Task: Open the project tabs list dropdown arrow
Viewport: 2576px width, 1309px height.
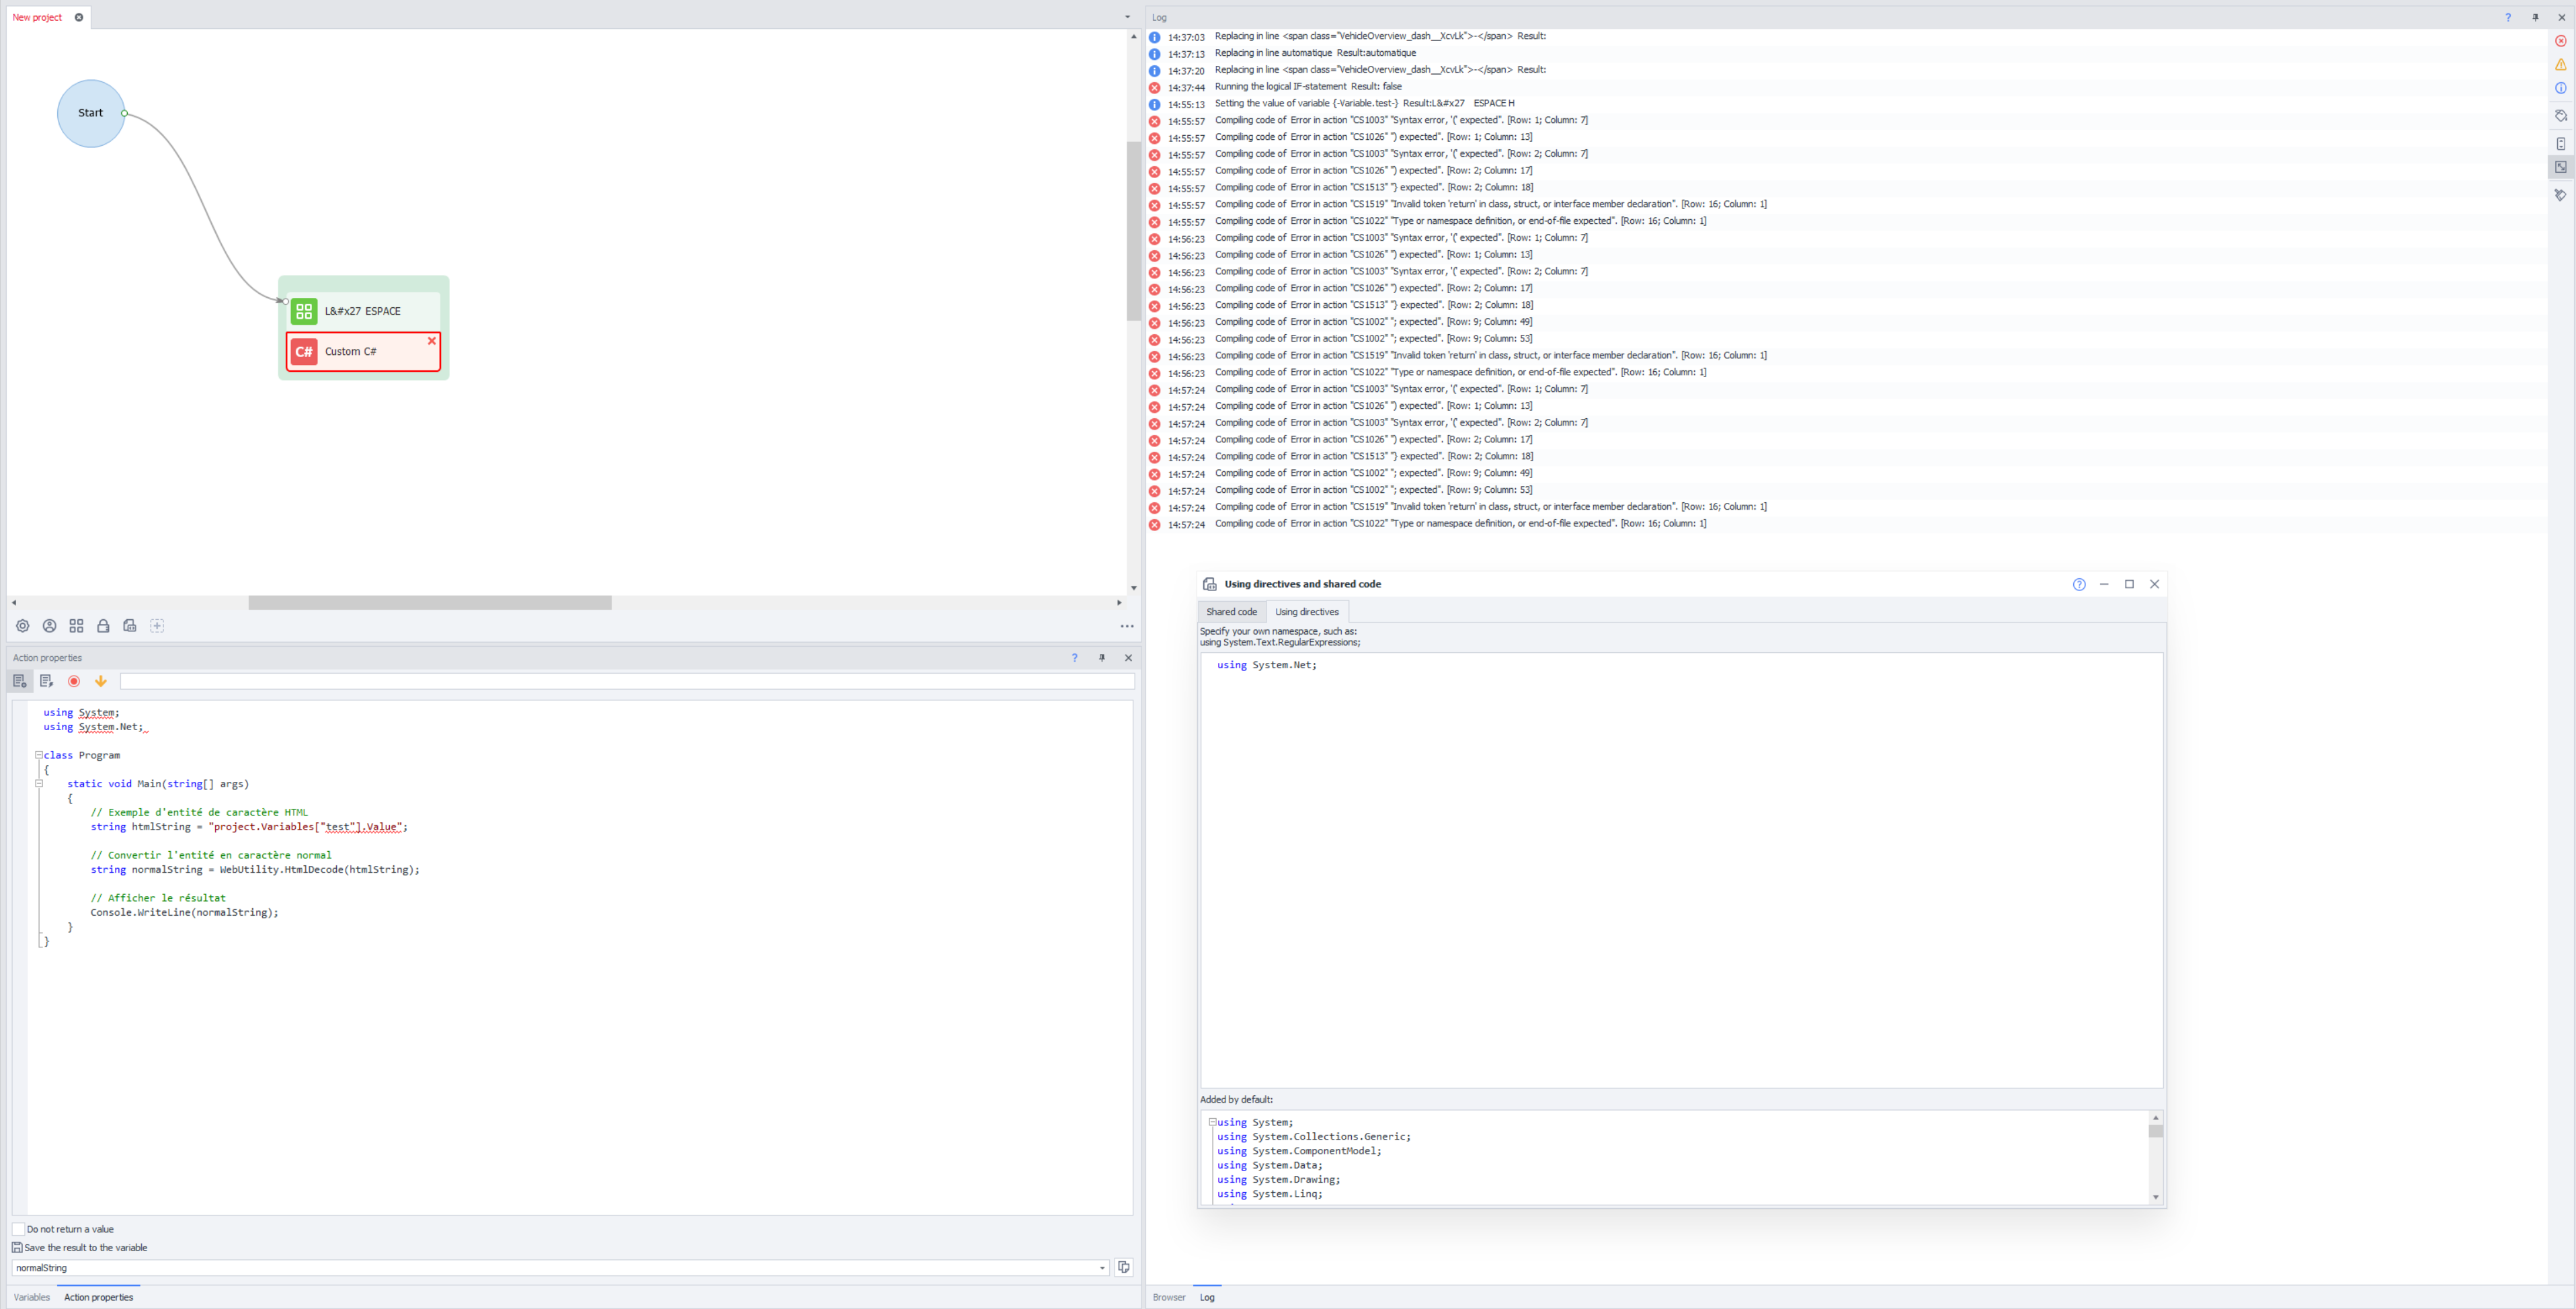Action: point(1127,17)
